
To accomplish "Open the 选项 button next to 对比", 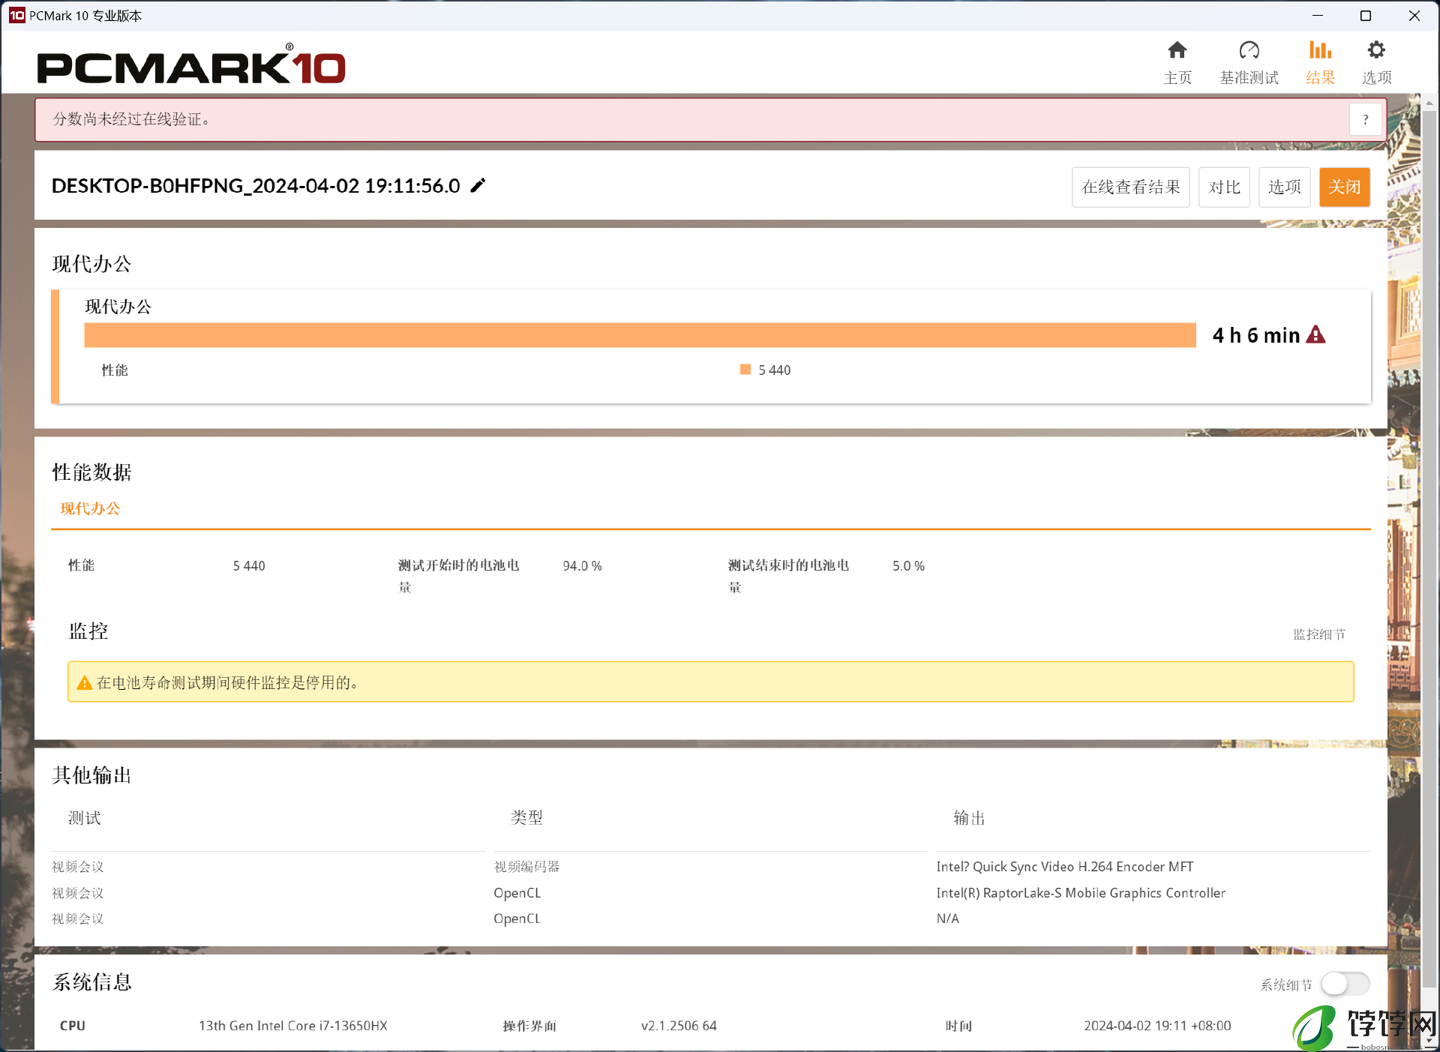I will [1284, 187].
